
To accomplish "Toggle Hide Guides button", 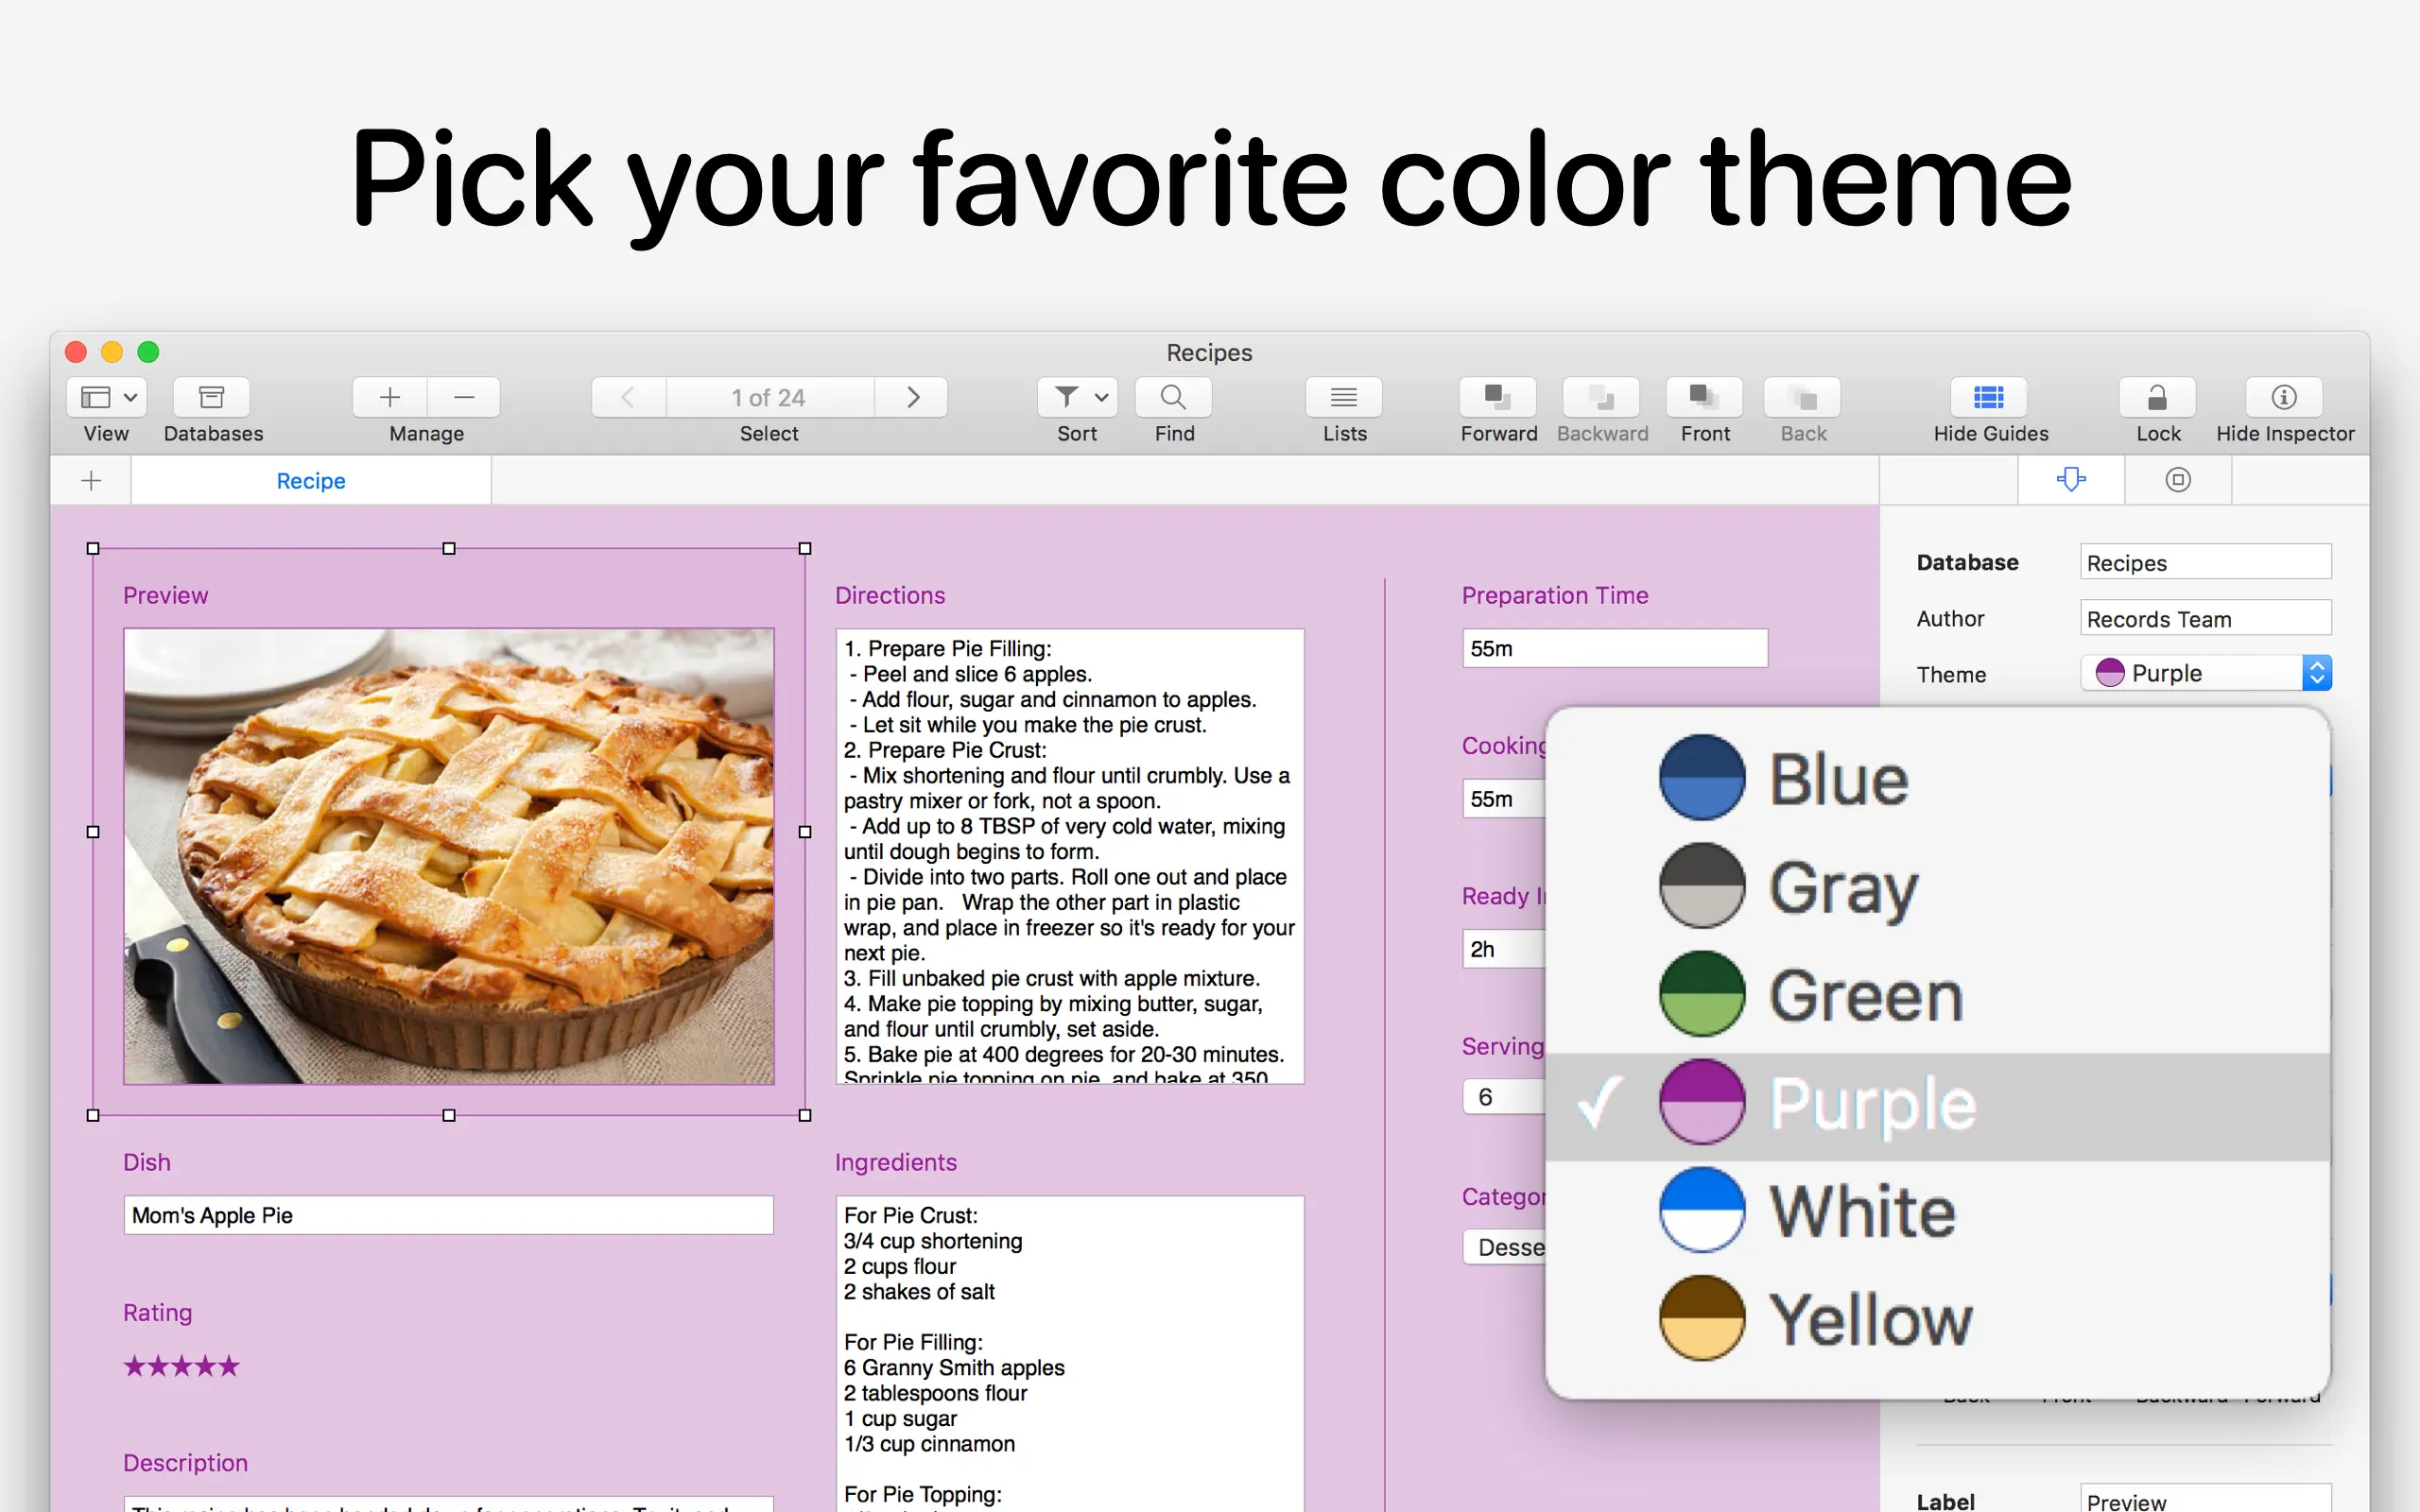I will [x=1988, y=398].
